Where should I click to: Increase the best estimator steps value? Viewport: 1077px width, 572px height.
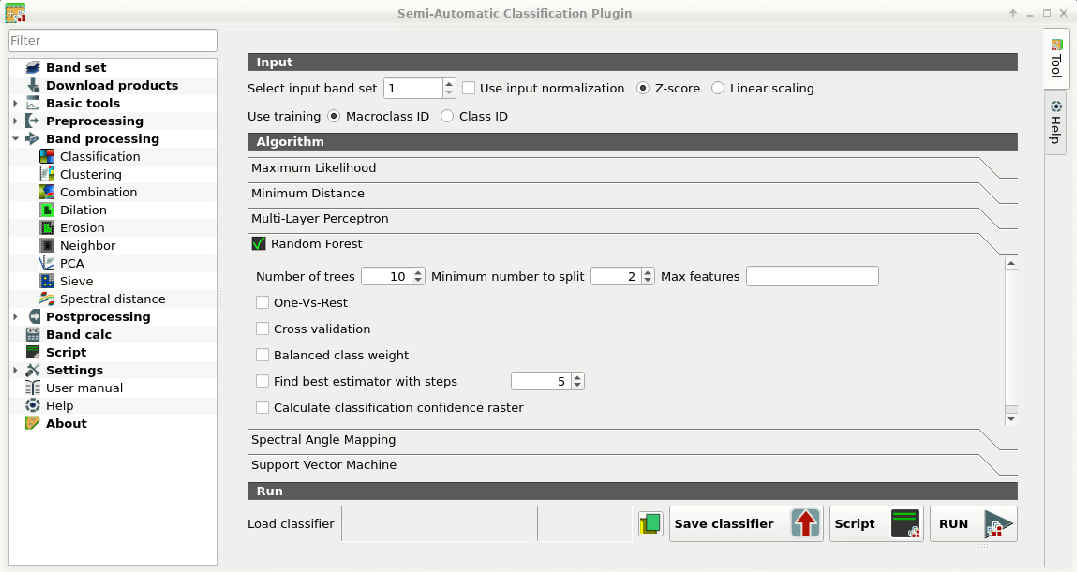click(x=578, y=378)
